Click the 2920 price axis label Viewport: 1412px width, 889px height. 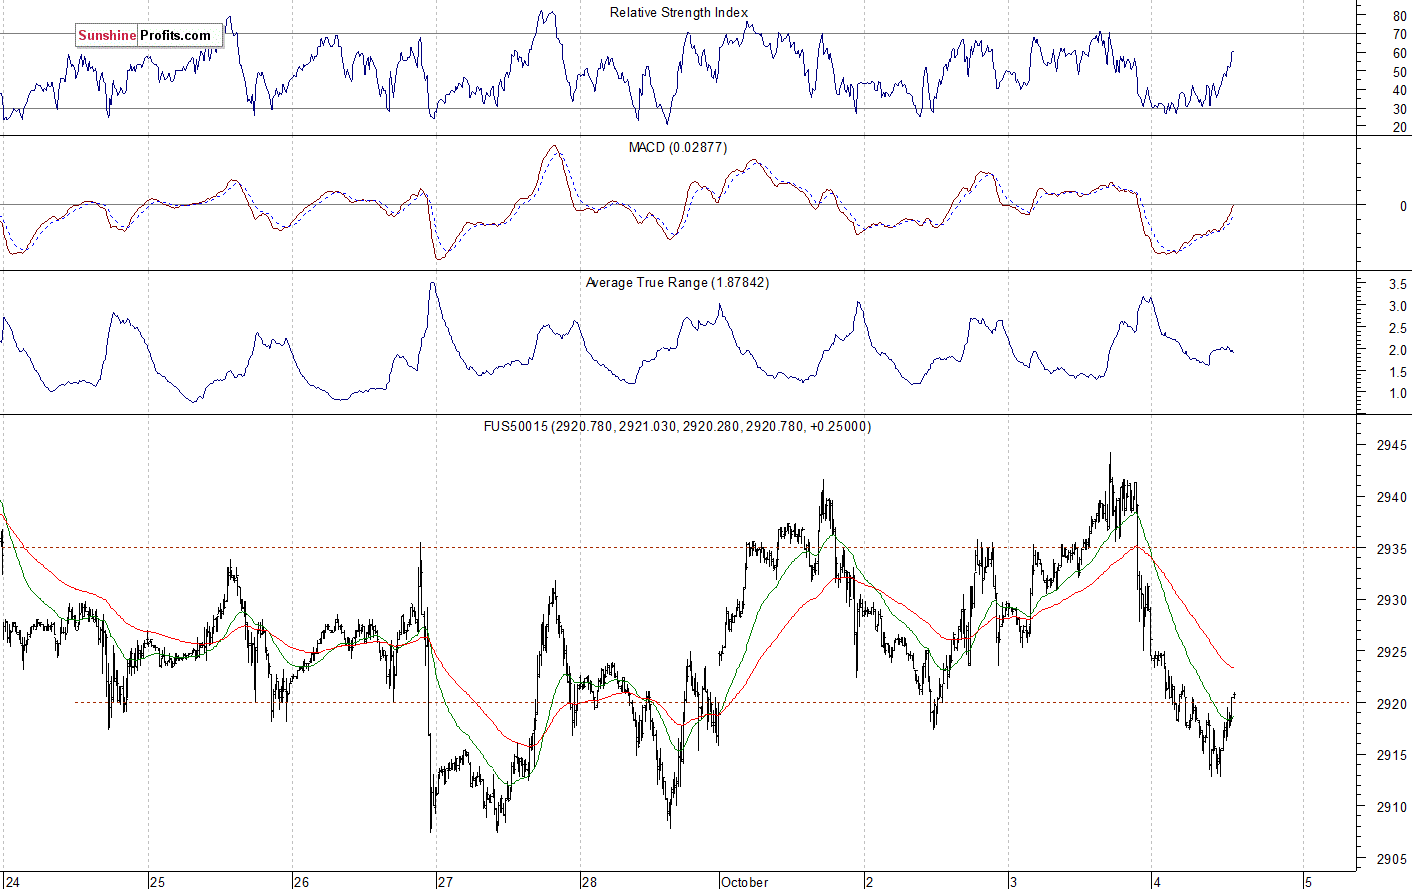coord(1391,704)
